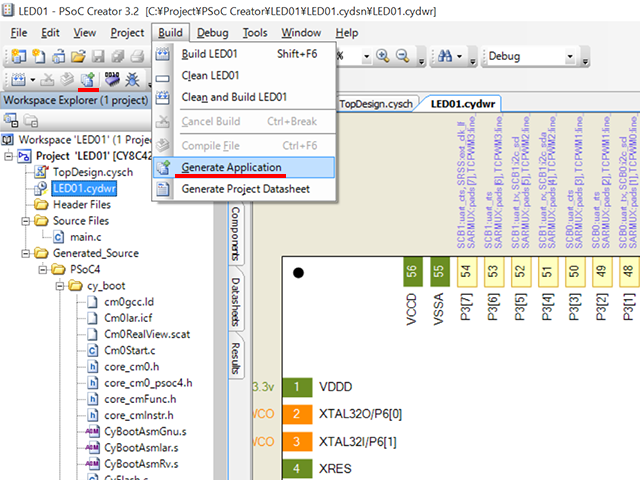The width and height of the screenshot is (640, 480).
Task: Collapse the Project 'LED01' tree node
Action: click(8, 156)
